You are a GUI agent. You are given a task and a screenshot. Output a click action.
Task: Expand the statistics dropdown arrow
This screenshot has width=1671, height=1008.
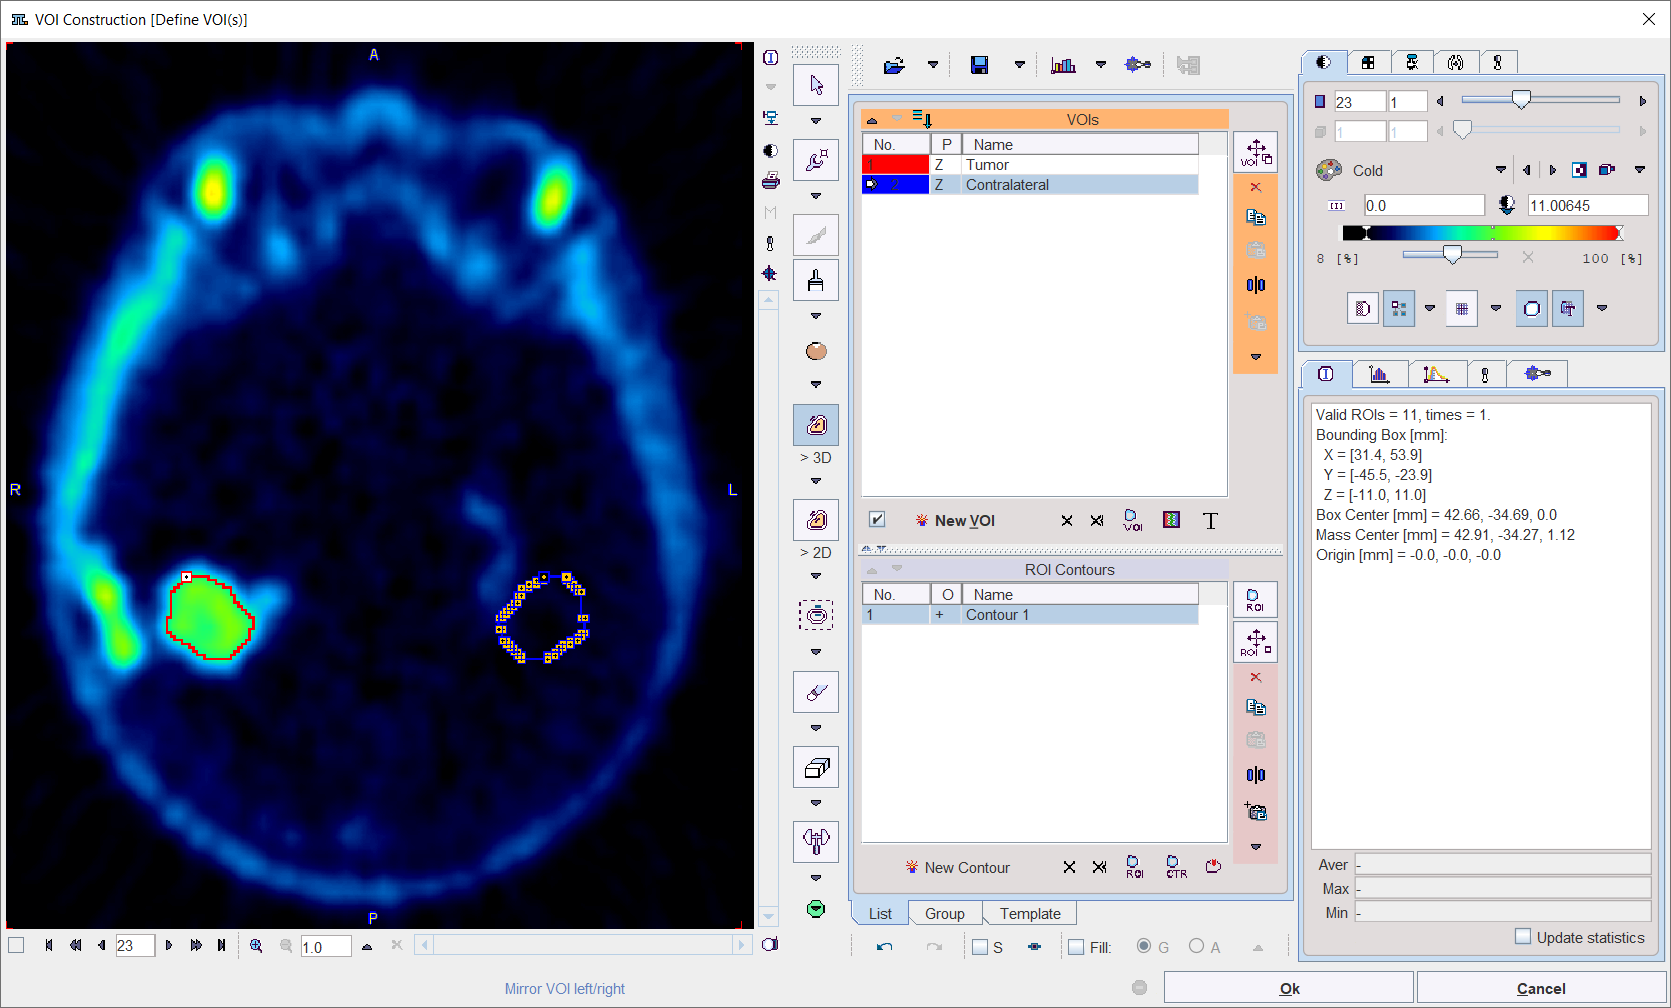pos(1100,65)
